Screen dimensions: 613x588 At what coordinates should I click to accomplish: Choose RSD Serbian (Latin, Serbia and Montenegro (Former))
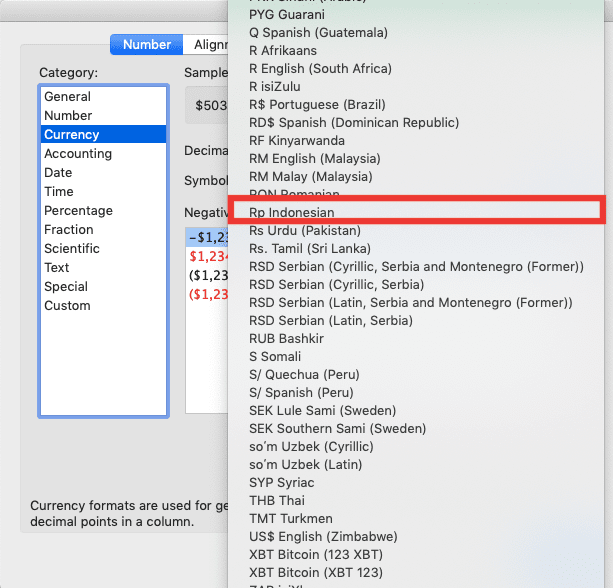point(416,302)
